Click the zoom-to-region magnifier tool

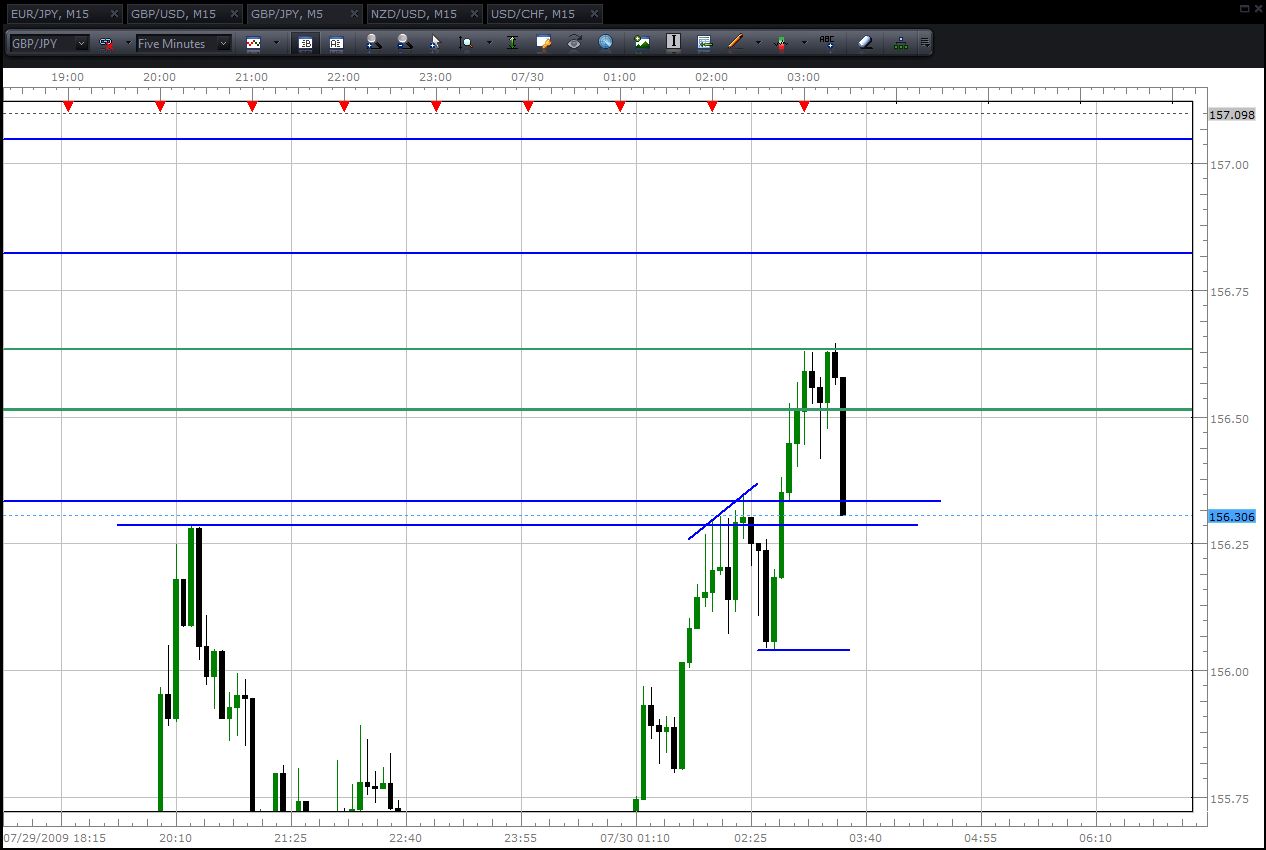466,43
